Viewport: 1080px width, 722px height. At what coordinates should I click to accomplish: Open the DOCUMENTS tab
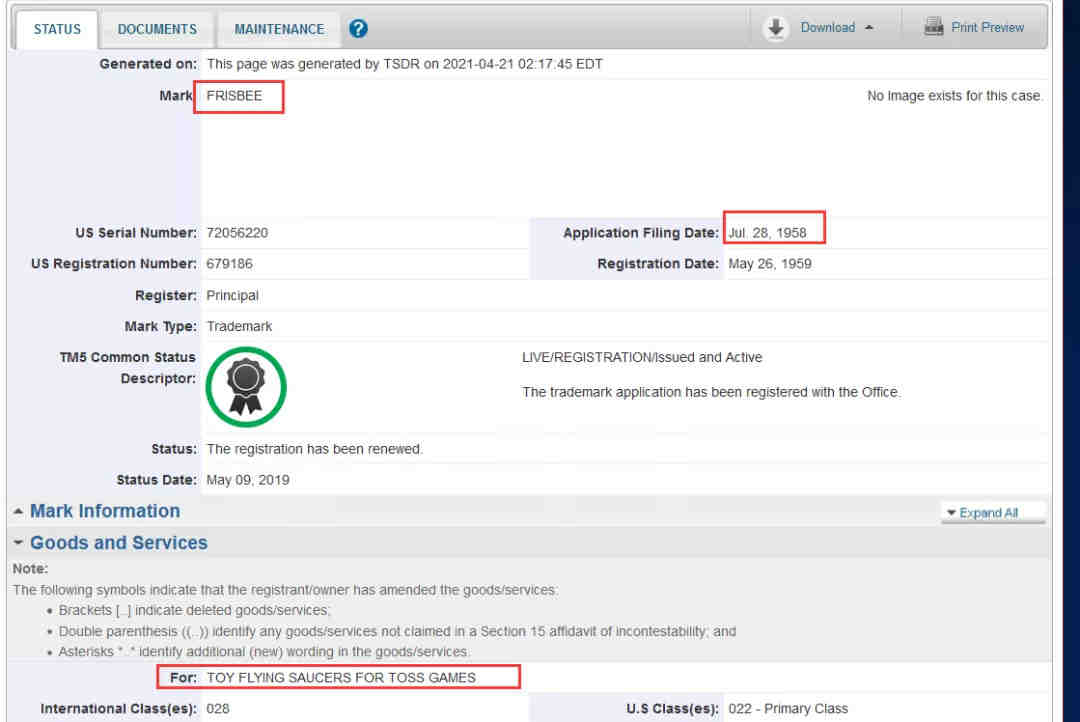[157, 29]
